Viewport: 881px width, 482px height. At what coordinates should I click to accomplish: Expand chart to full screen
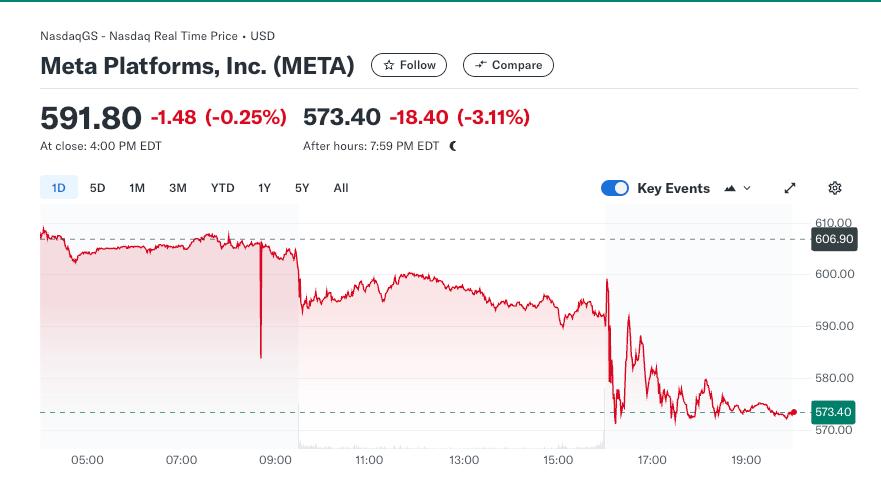click(790, 188)
